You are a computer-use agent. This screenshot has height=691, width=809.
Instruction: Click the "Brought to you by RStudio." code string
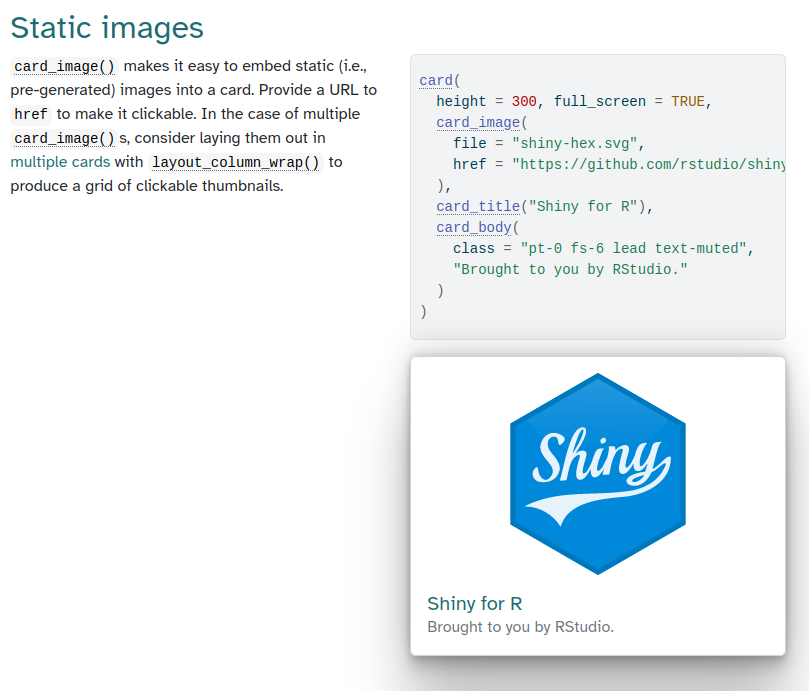click(x=571, y=269)
